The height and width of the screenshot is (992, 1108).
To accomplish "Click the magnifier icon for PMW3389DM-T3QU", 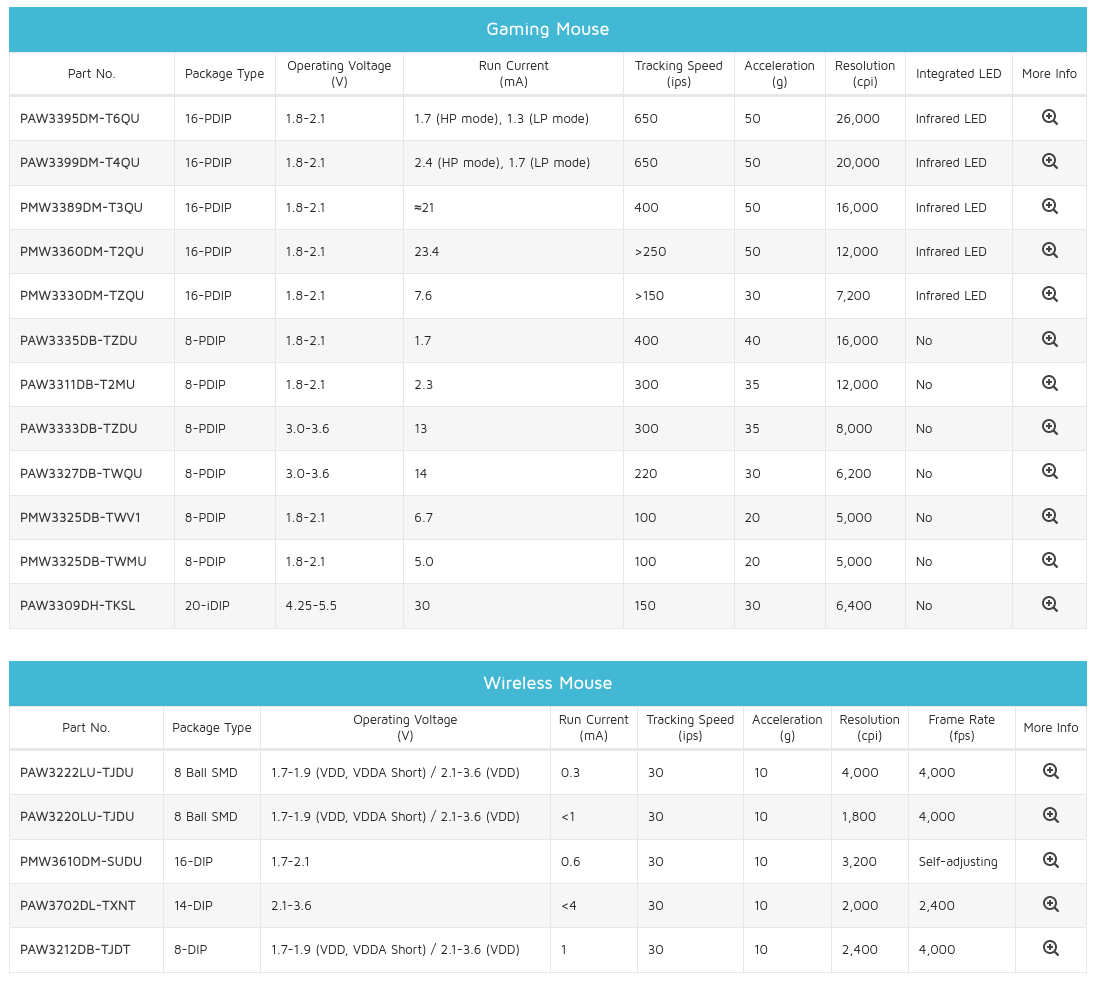I will click(1049, 206).
